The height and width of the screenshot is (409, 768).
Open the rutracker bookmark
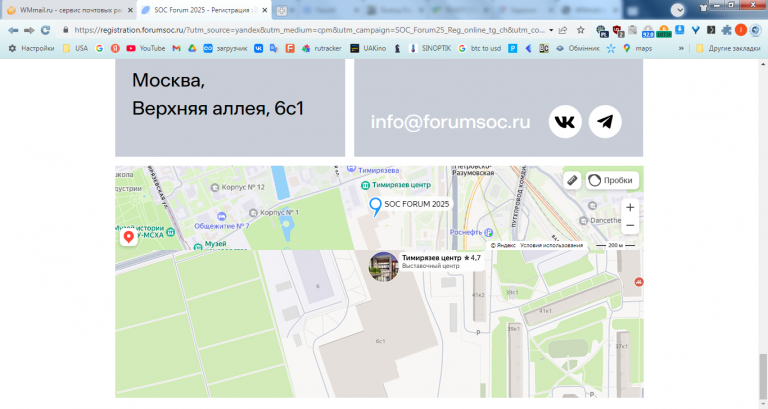point(321,48)
